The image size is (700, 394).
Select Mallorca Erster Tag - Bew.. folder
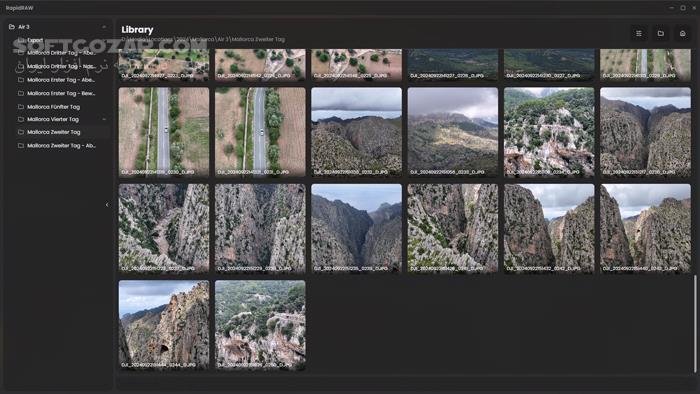(62, 93)
